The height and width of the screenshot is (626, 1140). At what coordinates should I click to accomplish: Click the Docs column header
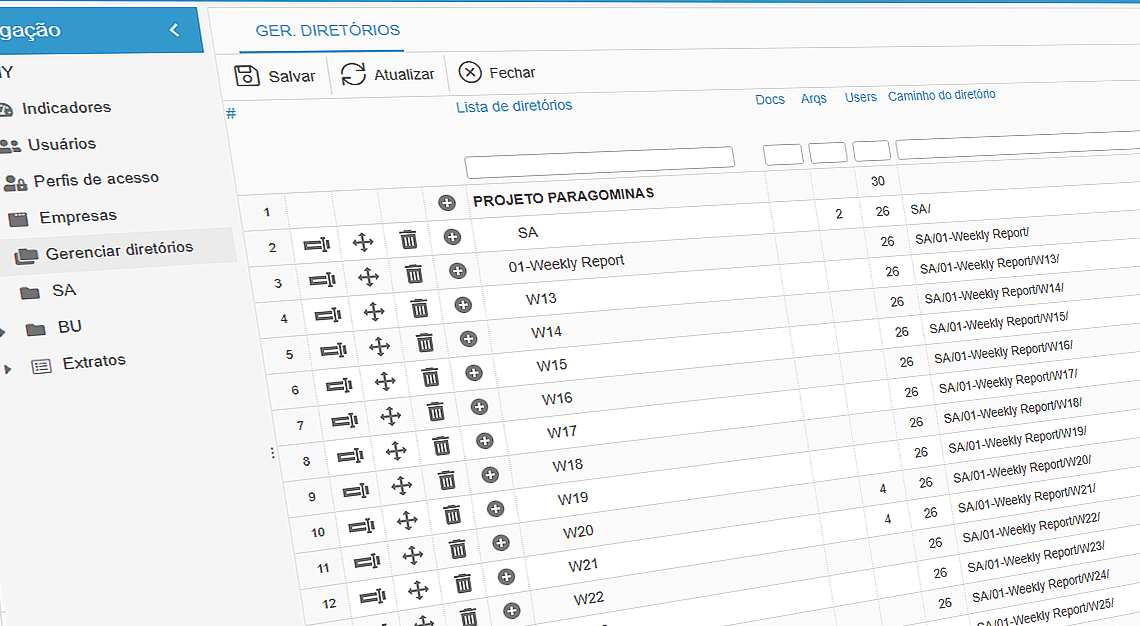pyautogui.click(x=770, y=100)
